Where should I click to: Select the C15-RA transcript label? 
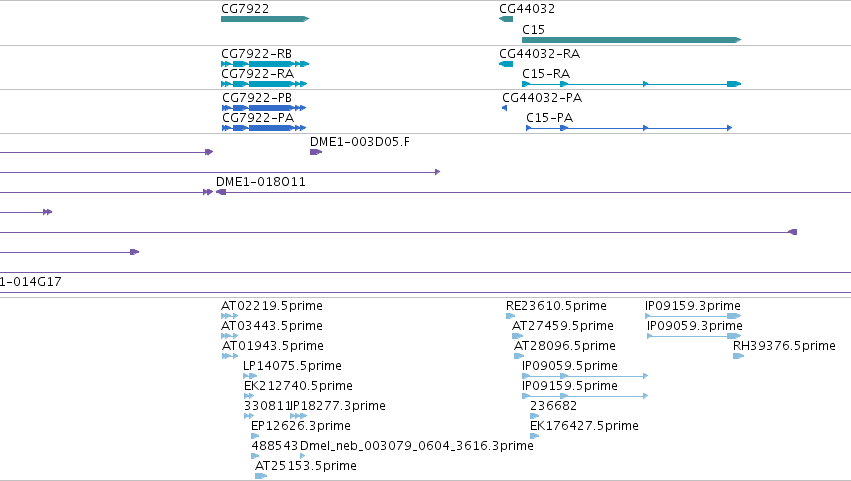tap(546, 74)
